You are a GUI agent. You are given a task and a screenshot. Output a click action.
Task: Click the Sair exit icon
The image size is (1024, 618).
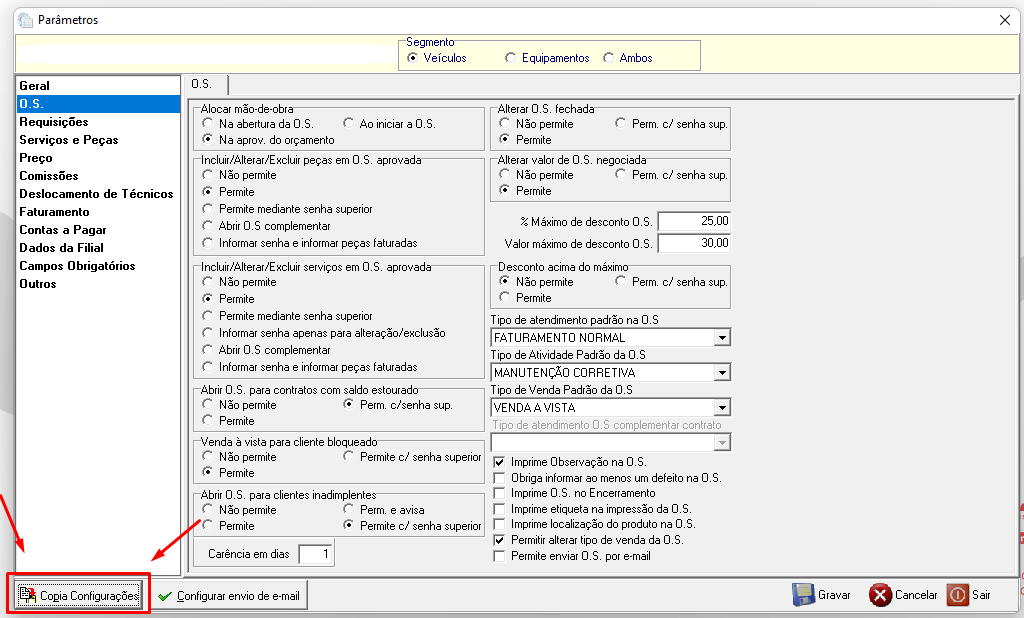957,594
